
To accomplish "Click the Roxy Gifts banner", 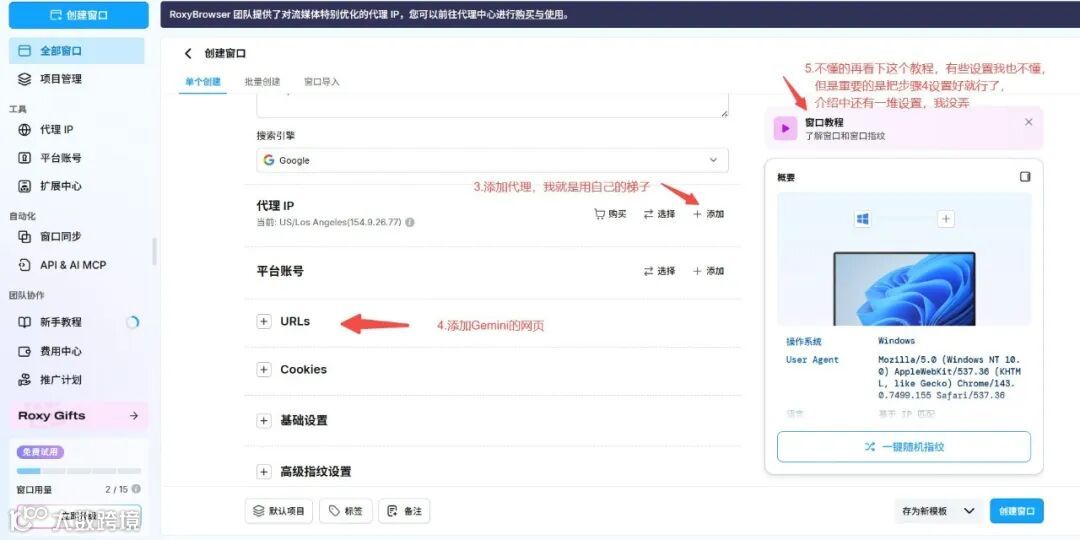I will [78, 415].
